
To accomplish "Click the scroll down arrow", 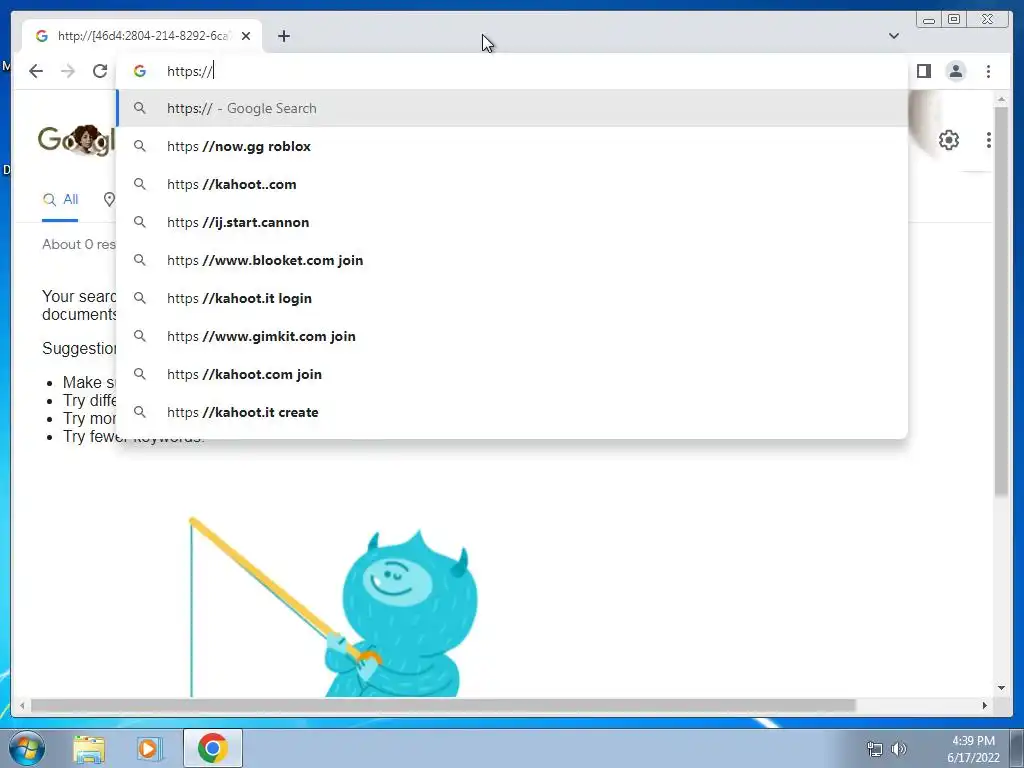I will pos(1001,688).
